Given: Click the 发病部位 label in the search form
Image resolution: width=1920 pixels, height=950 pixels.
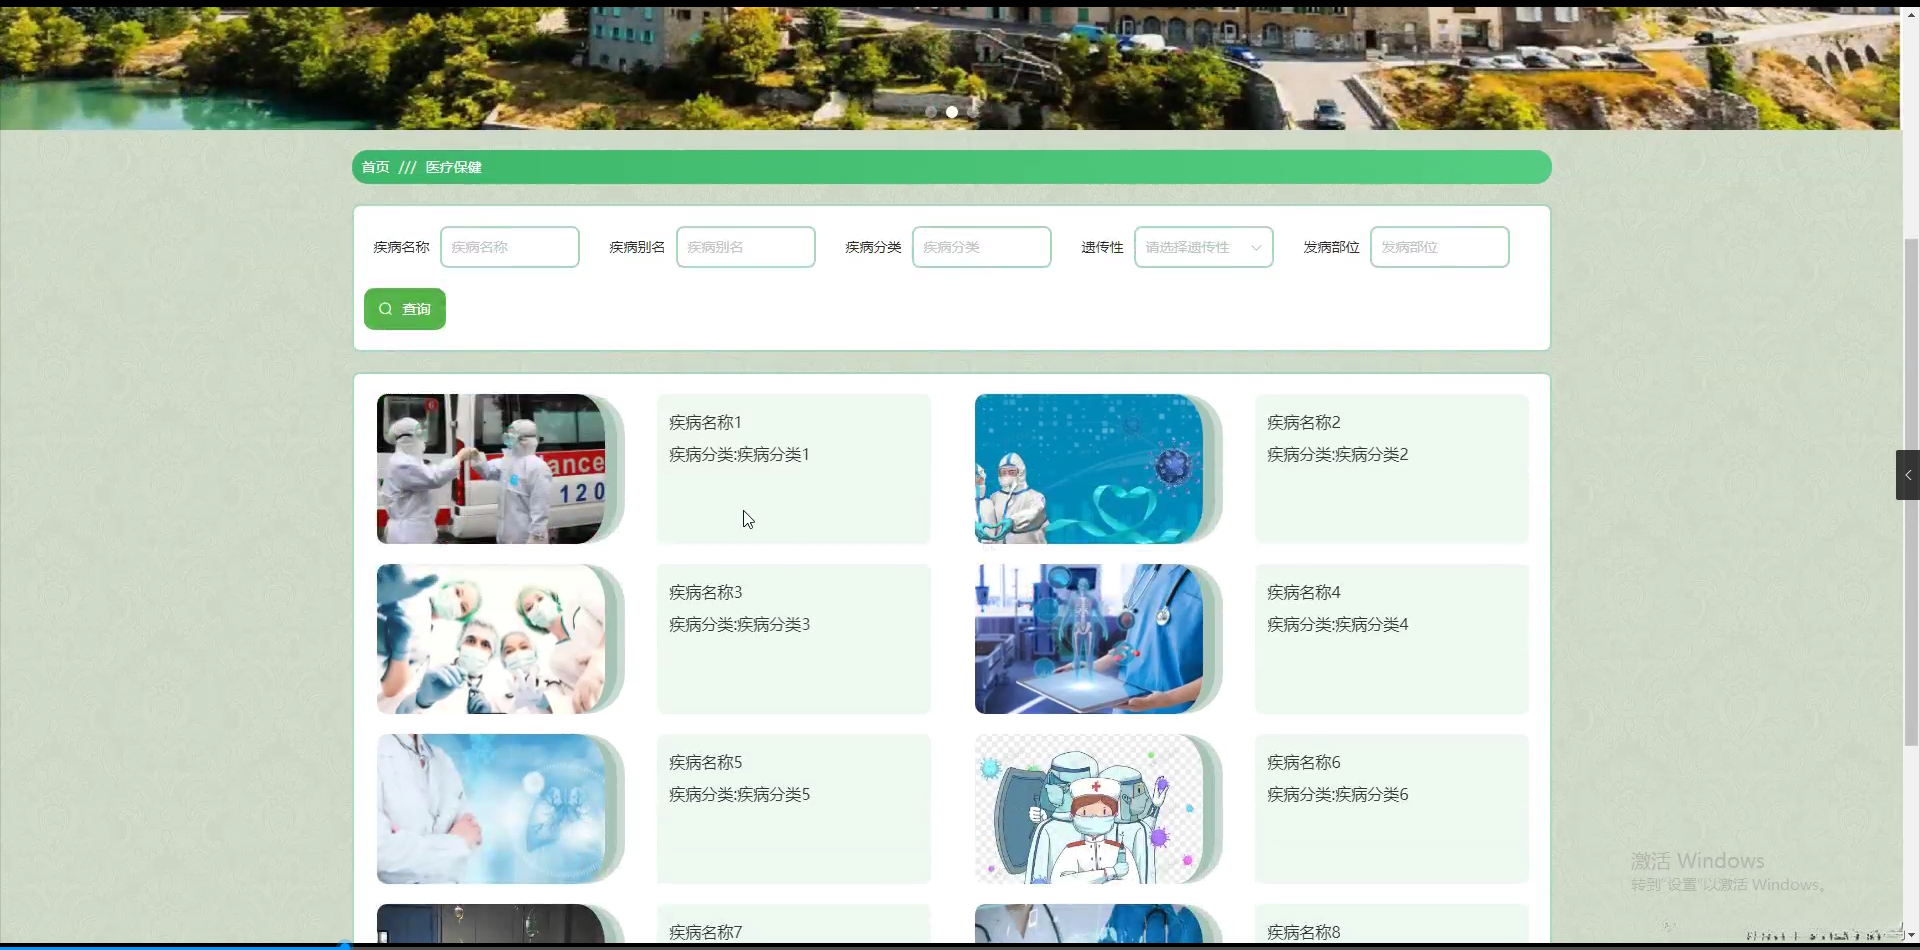Looking at the screenshot, I should 1331,247.
